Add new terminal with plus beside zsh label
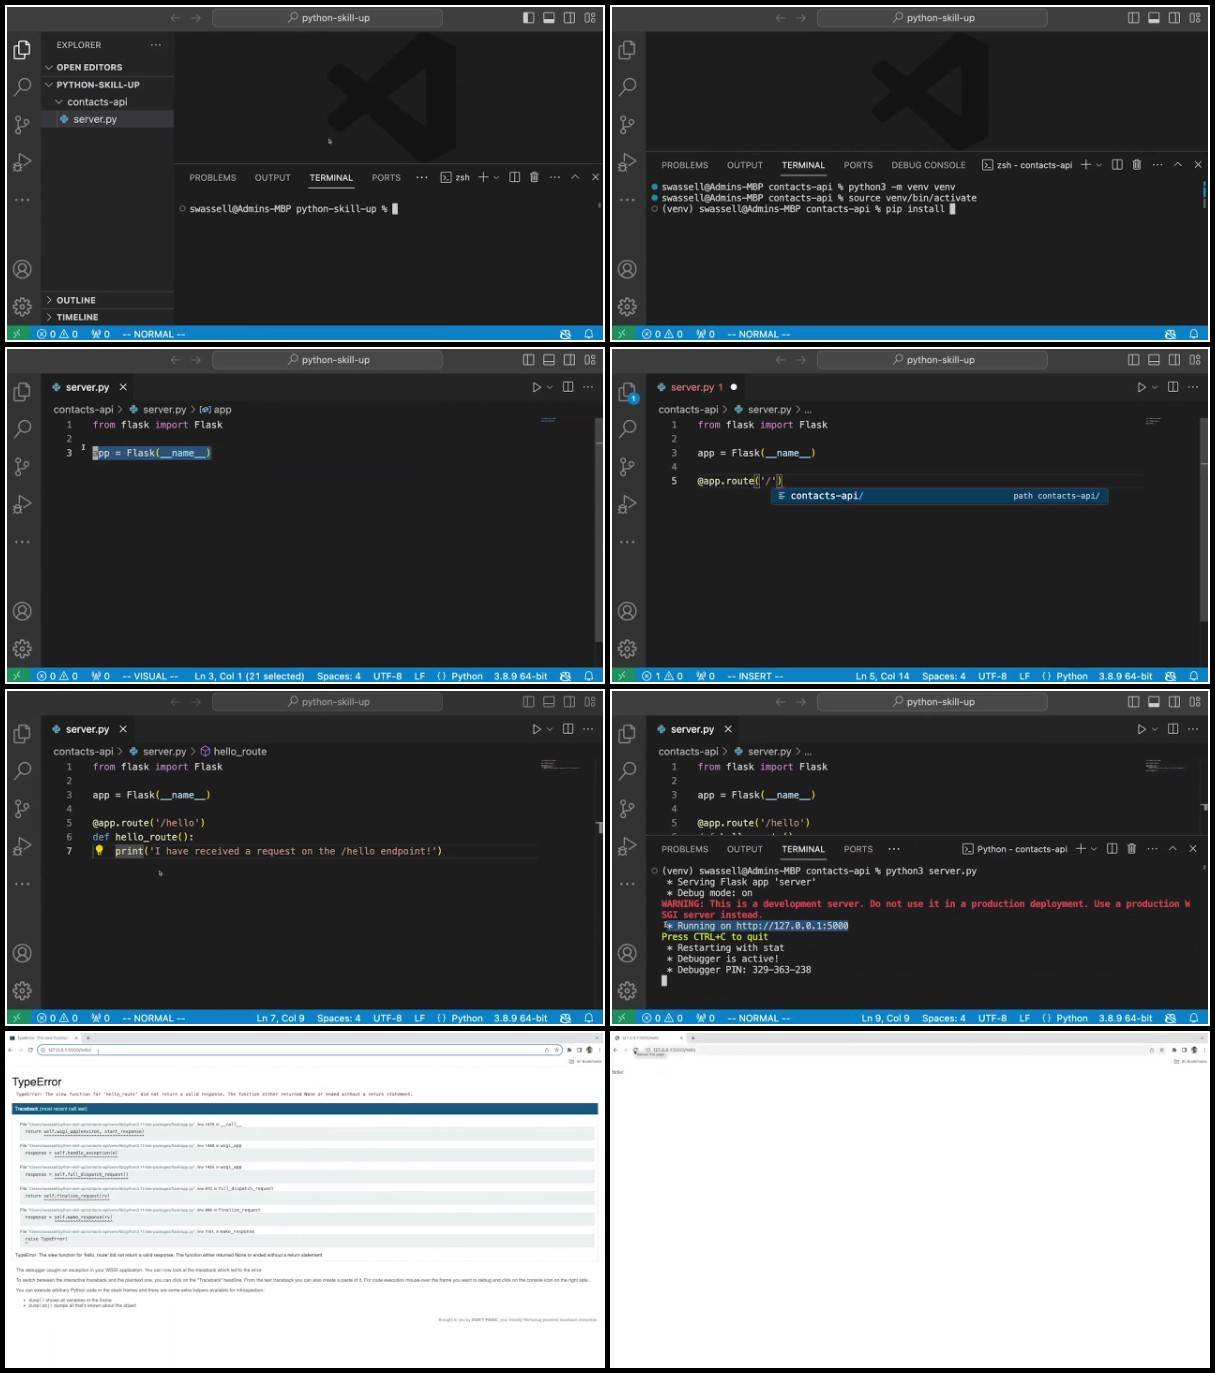This screenshot has width=1215, height=1373. tap(483, 177)
